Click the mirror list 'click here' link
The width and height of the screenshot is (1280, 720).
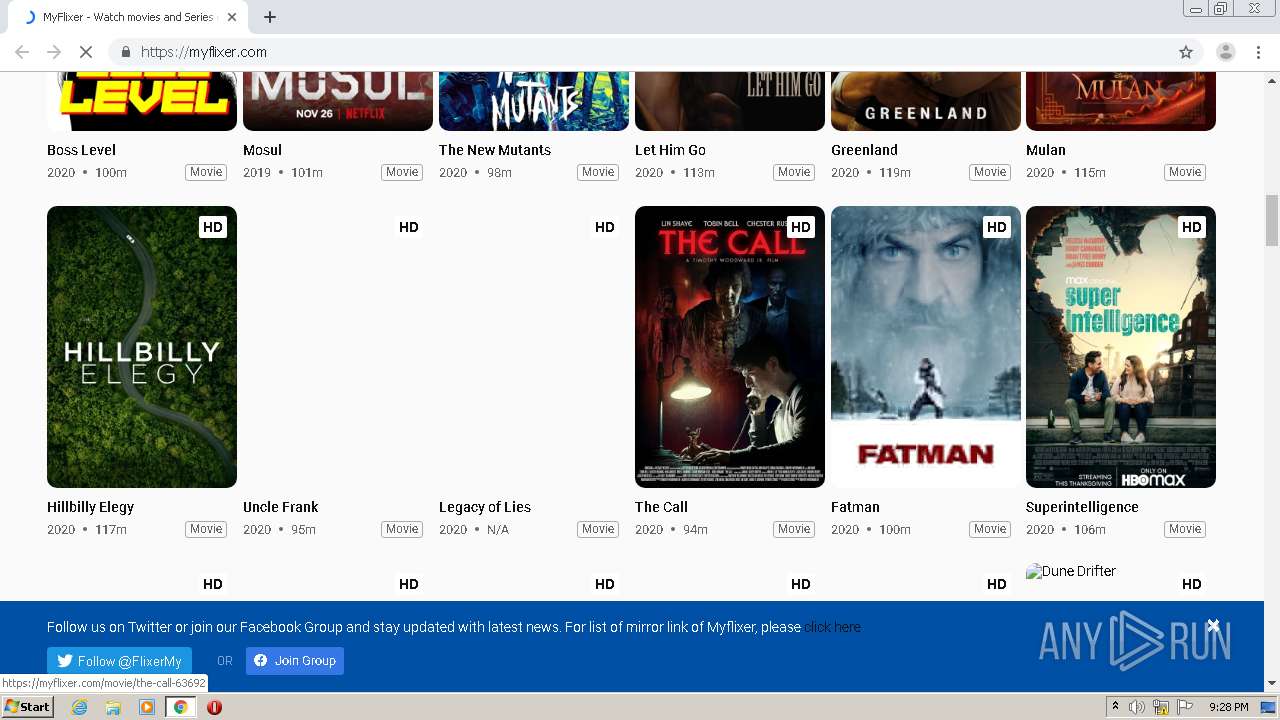point(832,627)
